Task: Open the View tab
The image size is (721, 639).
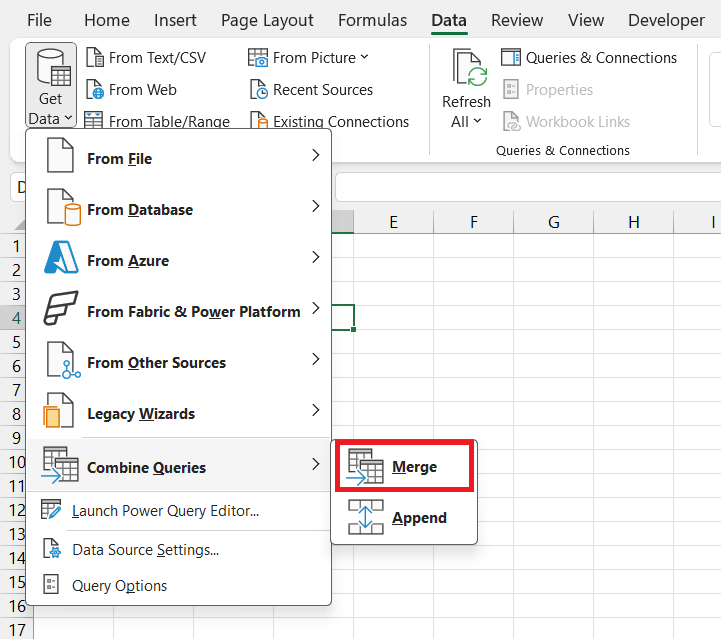Action: (x=586, y=20)
